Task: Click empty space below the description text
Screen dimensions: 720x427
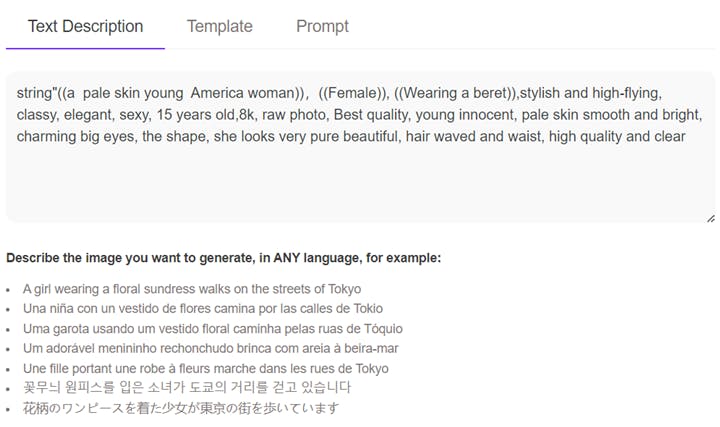Action: (x=360, y=185)
